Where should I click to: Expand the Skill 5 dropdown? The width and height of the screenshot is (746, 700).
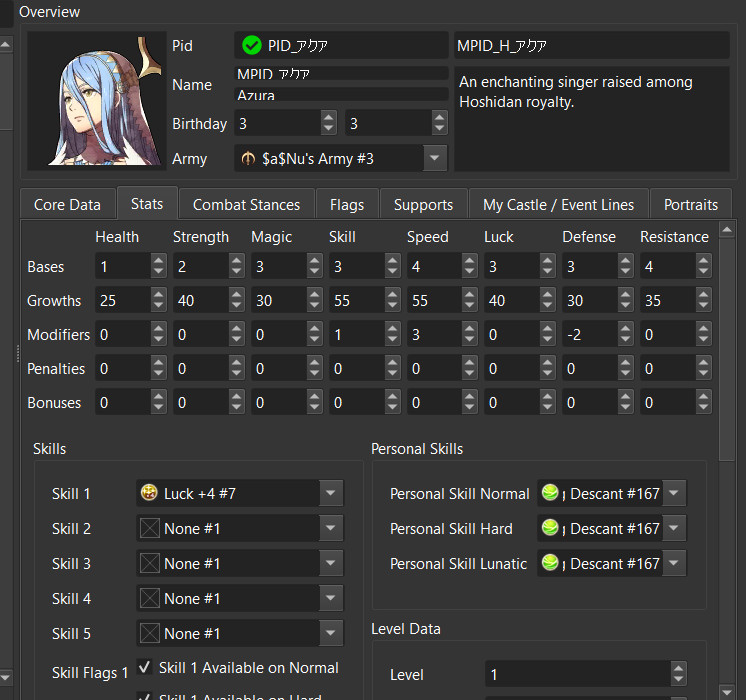click(x=331, y=633)
